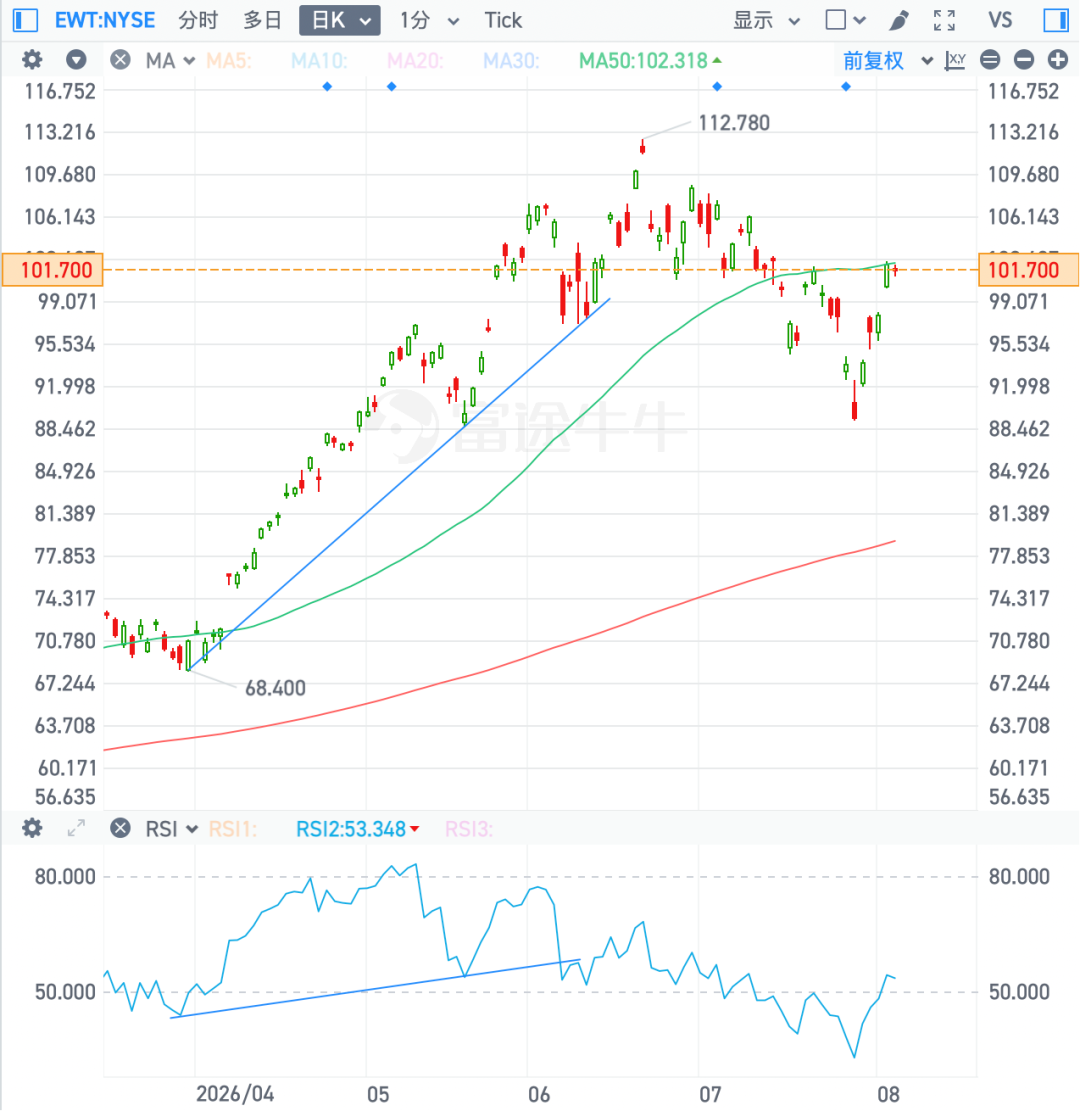This screenshot has height=1111, width=1080.
Task: Switch to Tick view
Action: click(503, 20)
